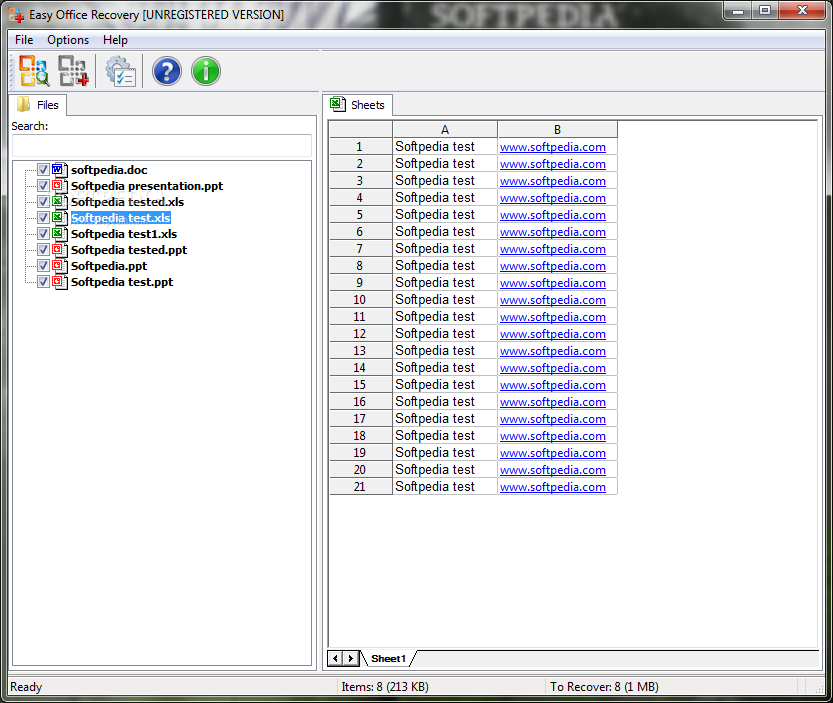Click the select-all corner of sheet grid
The width and height of the screenshot is (833, 703).
361,130
